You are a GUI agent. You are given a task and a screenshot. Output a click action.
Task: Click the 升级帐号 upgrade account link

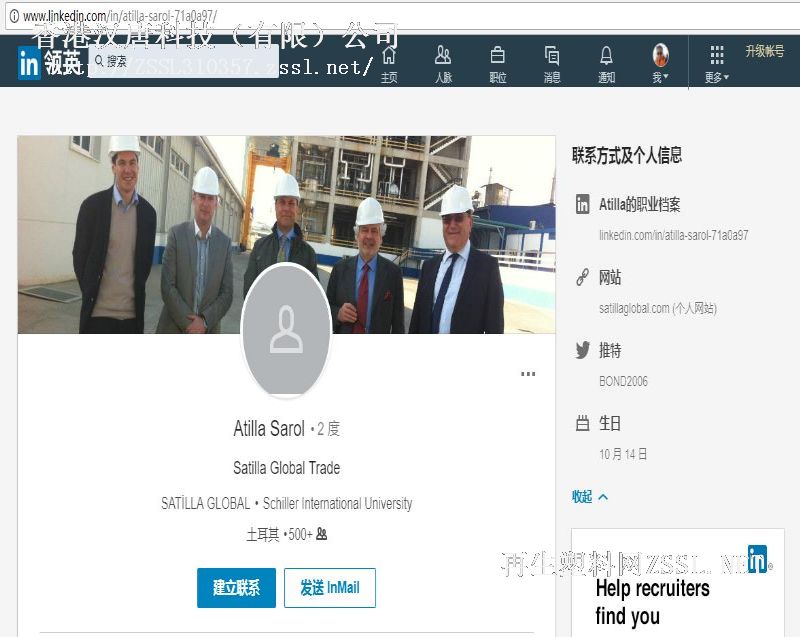(764, 52)
